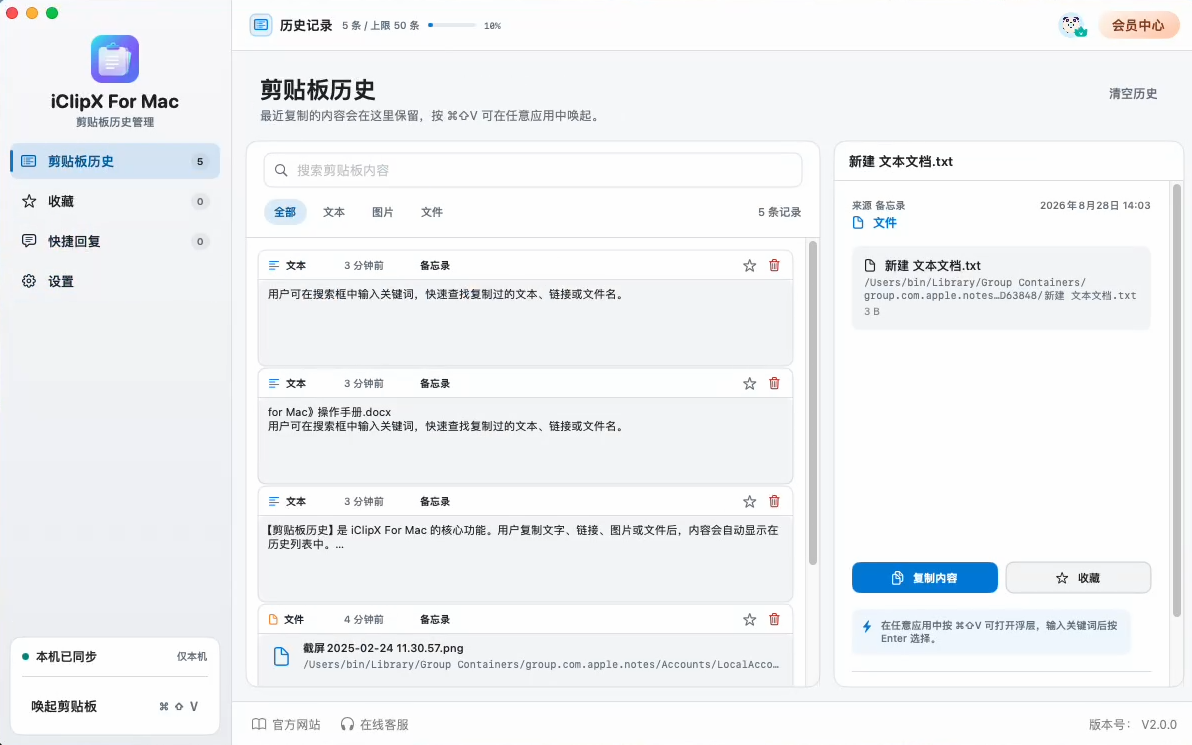Click the iClipX app logo in sidebar

coord(115,59)
